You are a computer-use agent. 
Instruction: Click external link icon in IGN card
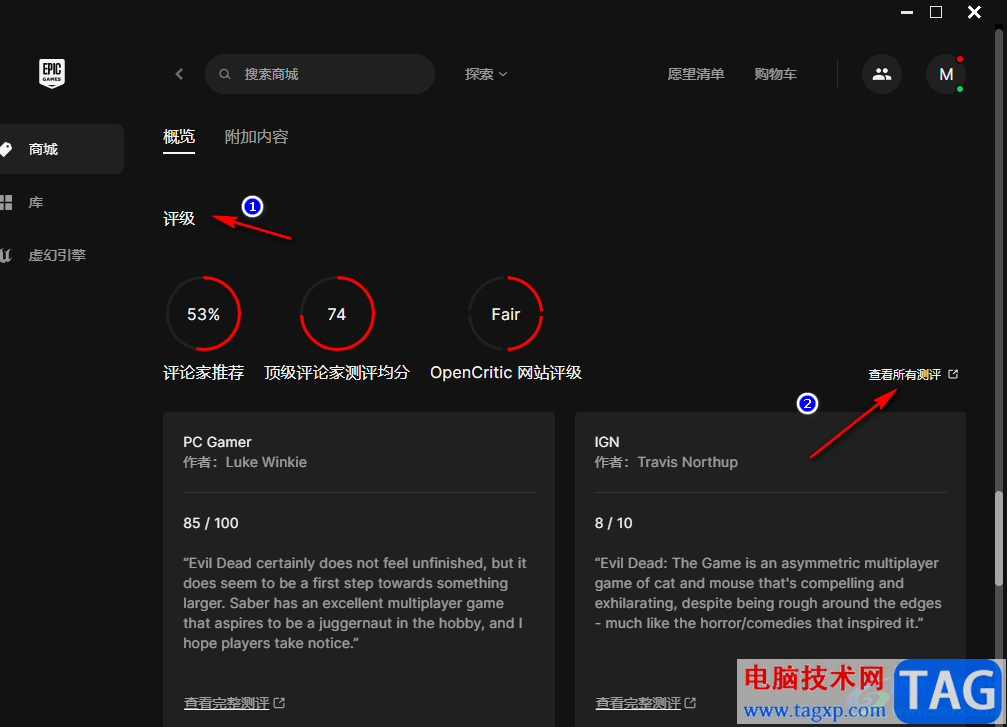(x=690, y=703)
